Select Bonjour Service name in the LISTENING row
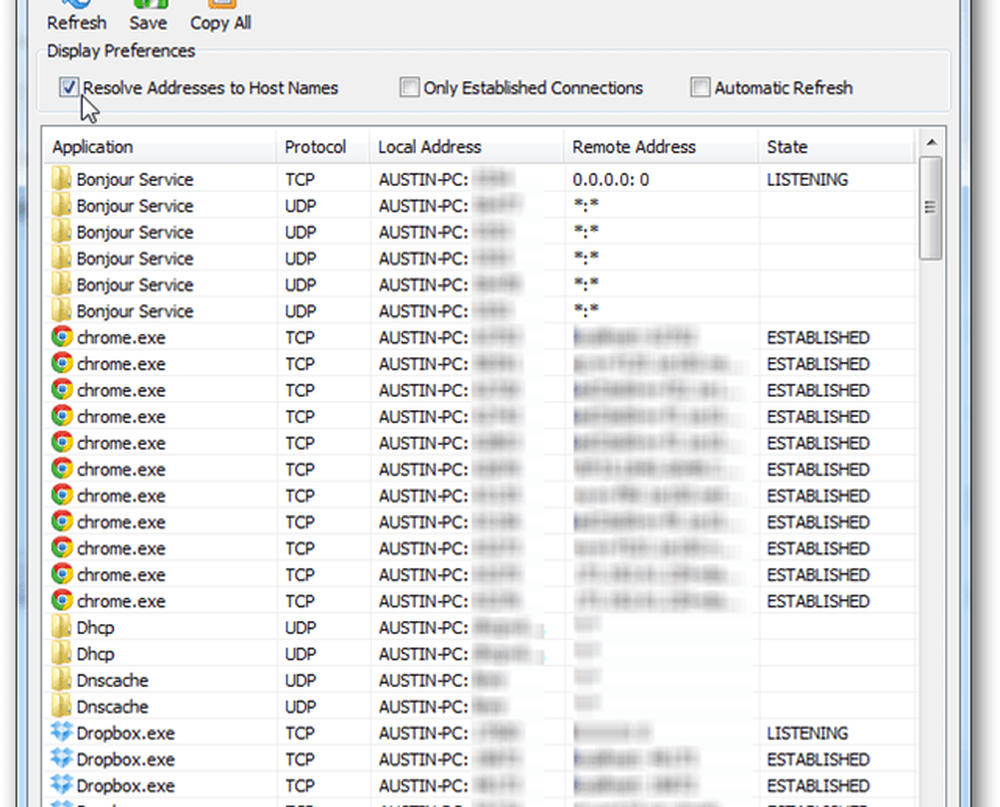 point(135,180)
